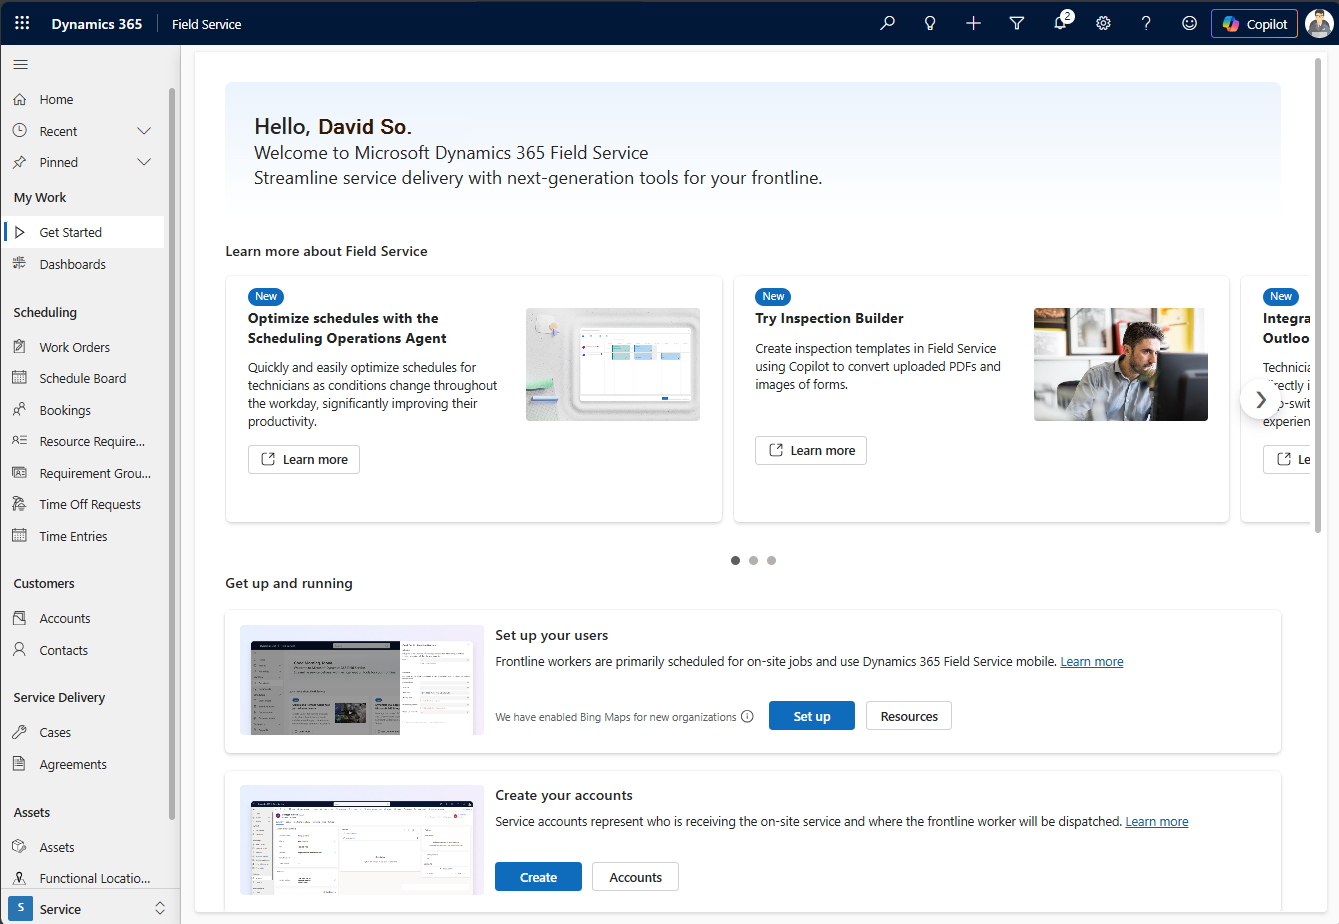The width and height of the screenshot is (1339, 924).
Task: Select Get Started in sidebar
Action: 85,232
